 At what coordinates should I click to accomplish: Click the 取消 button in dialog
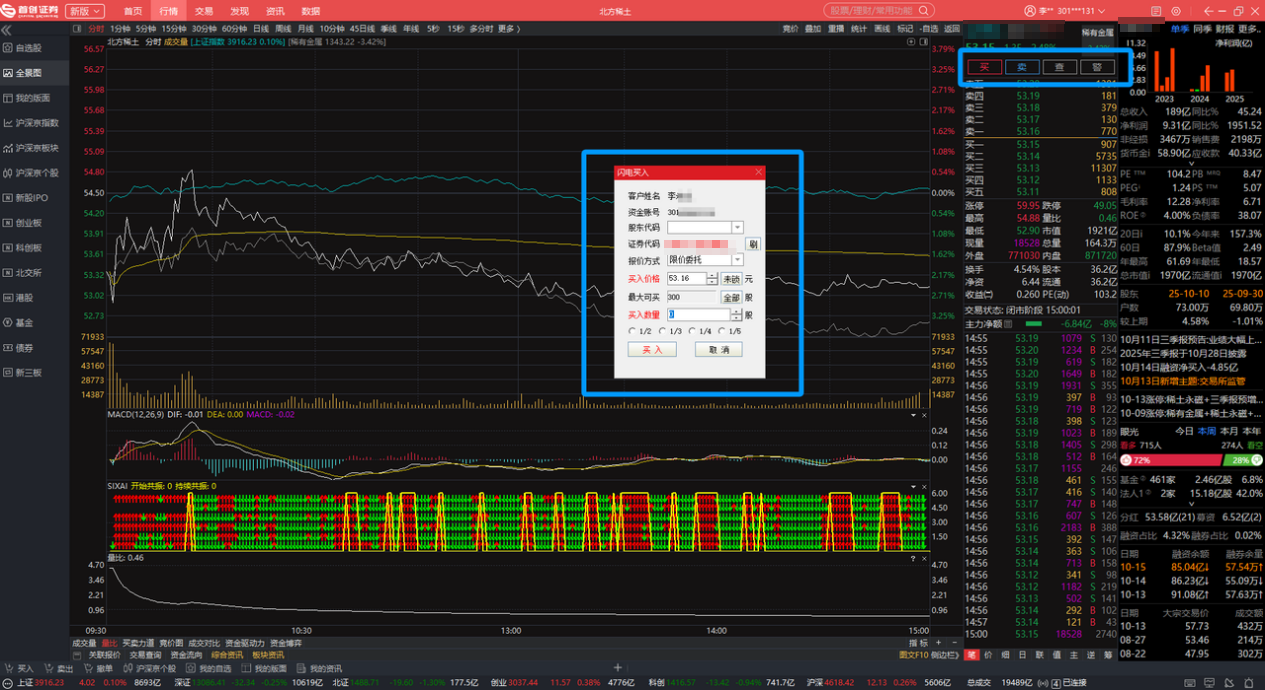[718, 350]
